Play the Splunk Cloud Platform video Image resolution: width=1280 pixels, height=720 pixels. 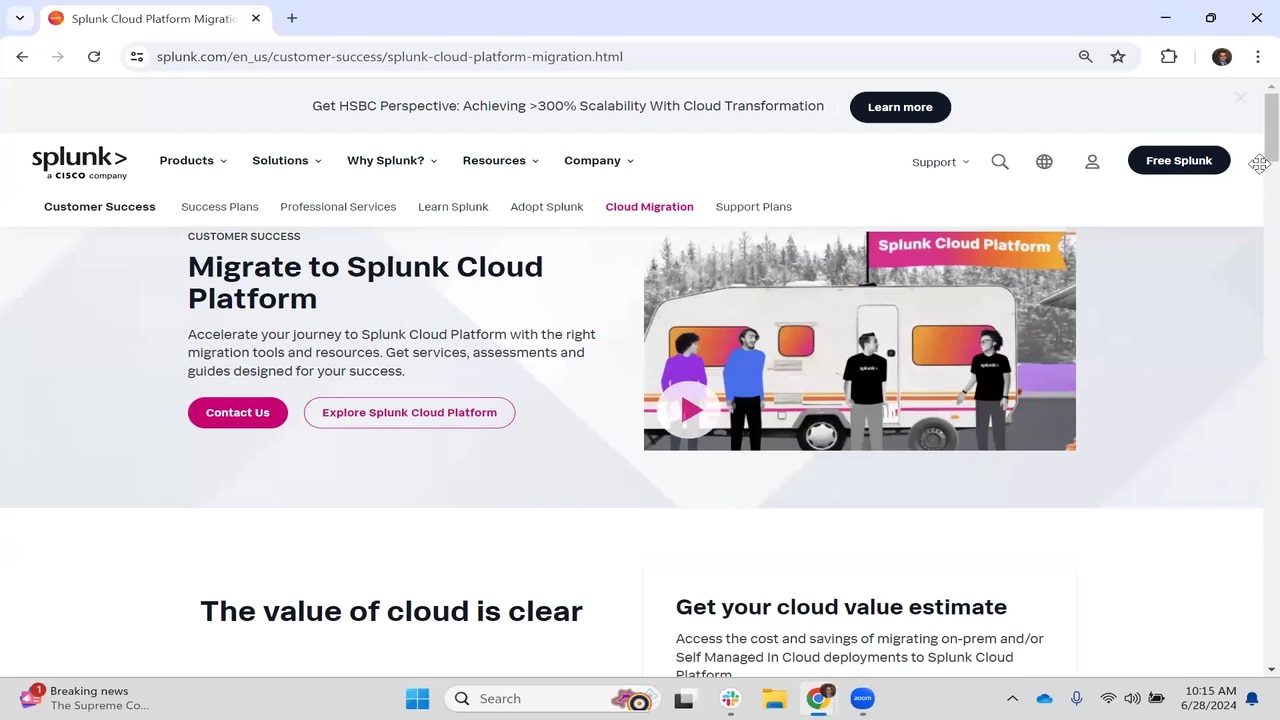(691, 410)
